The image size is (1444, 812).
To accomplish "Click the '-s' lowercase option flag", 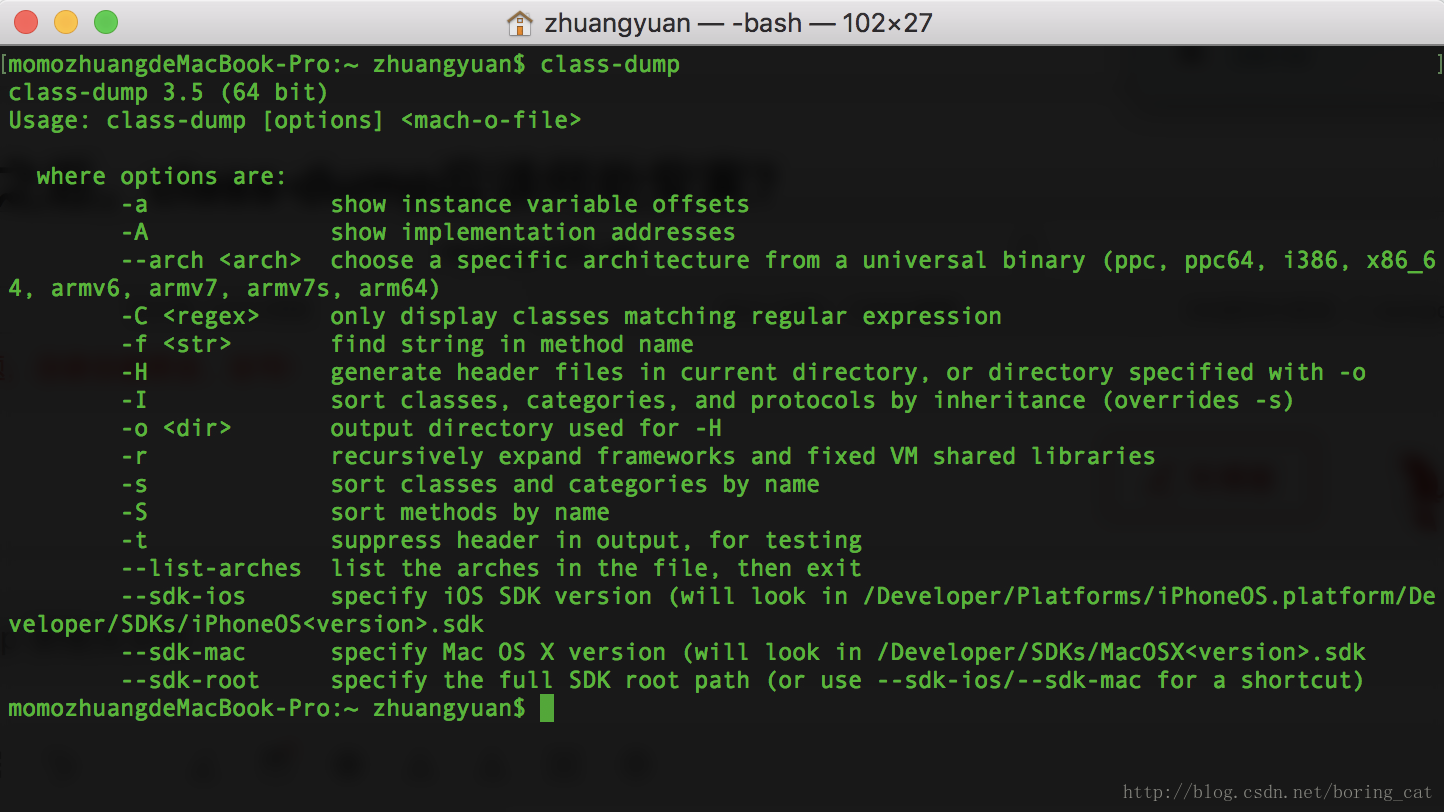I will point(134,485).
